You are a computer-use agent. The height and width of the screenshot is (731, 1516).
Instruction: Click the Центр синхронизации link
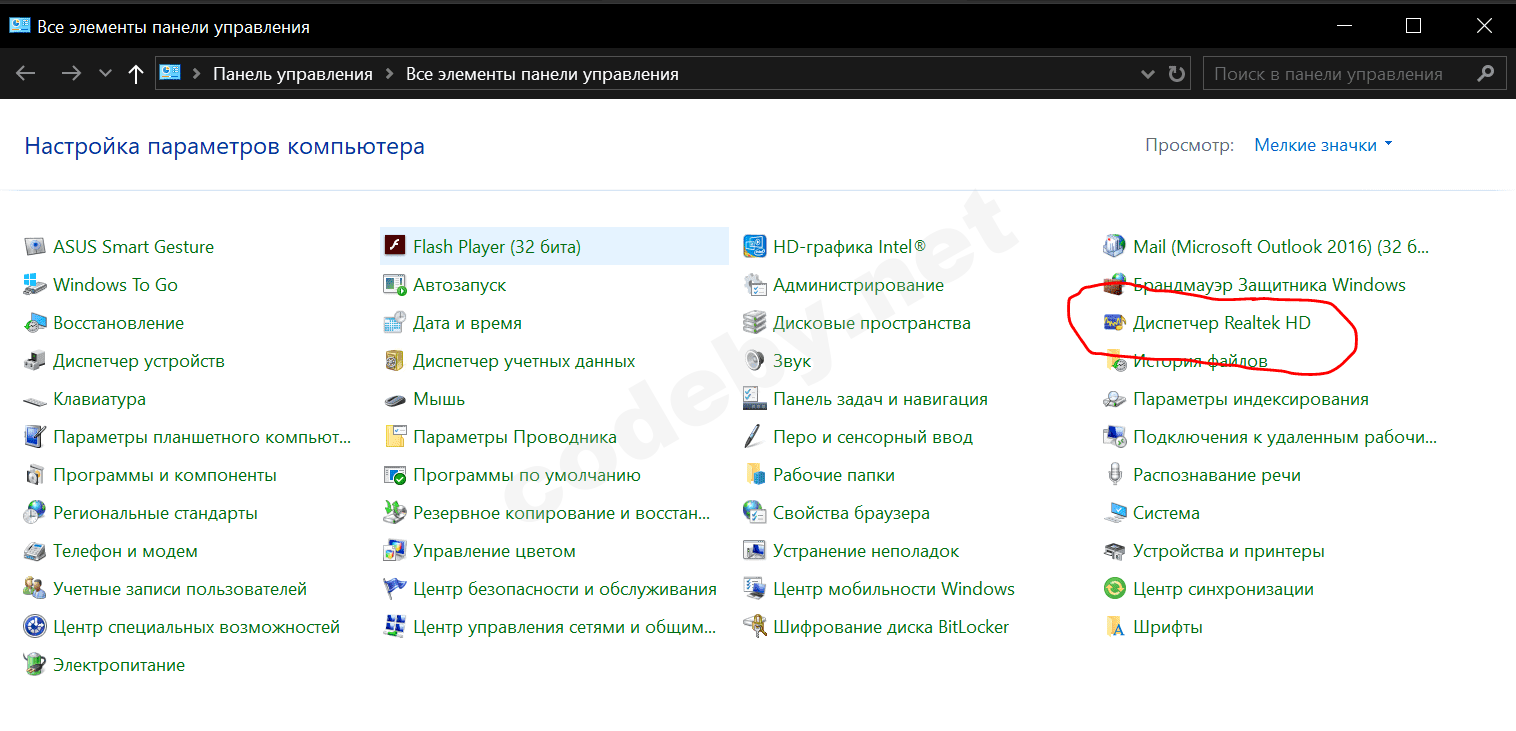[1223, 589]
